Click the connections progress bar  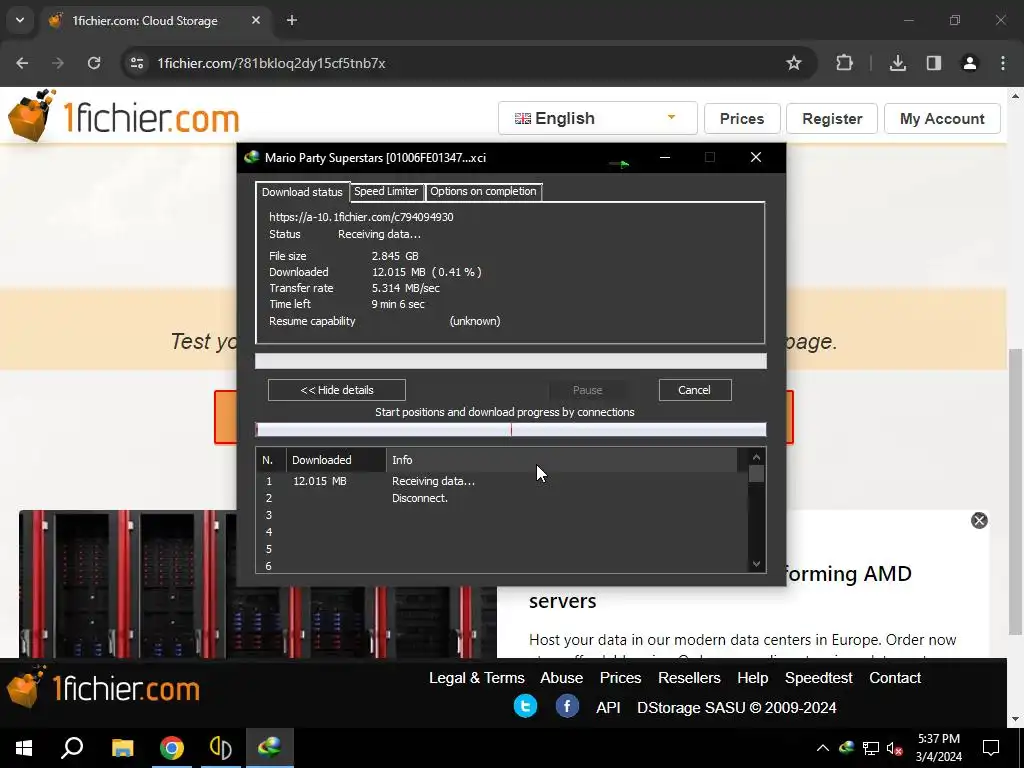pyautogui.click(x=511, y=429)
